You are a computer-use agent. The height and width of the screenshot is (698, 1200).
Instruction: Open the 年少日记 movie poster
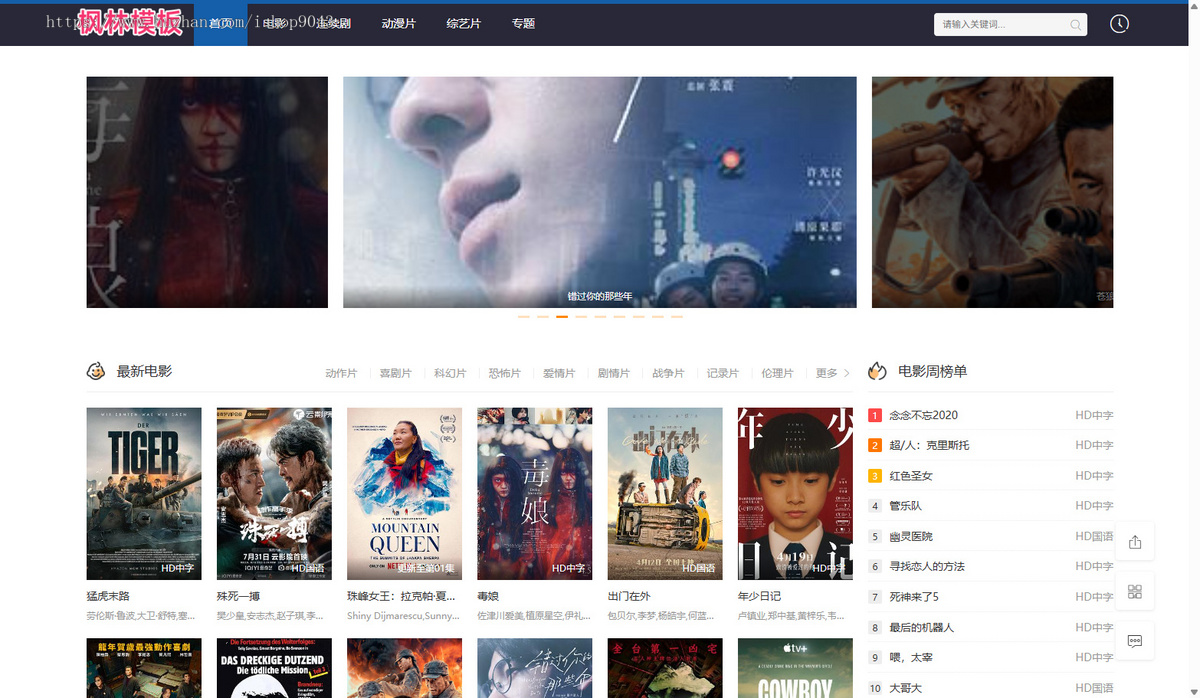795,493
